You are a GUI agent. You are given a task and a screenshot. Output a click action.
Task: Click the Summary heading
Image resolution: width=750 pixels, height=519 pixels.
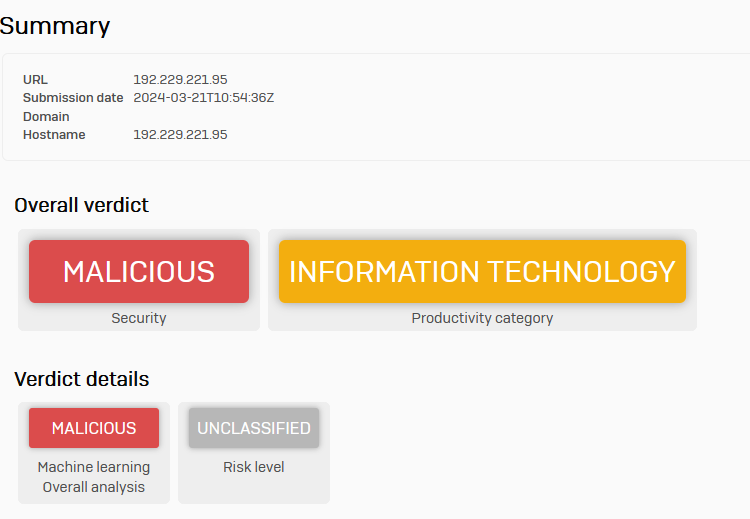coord(55,25)
